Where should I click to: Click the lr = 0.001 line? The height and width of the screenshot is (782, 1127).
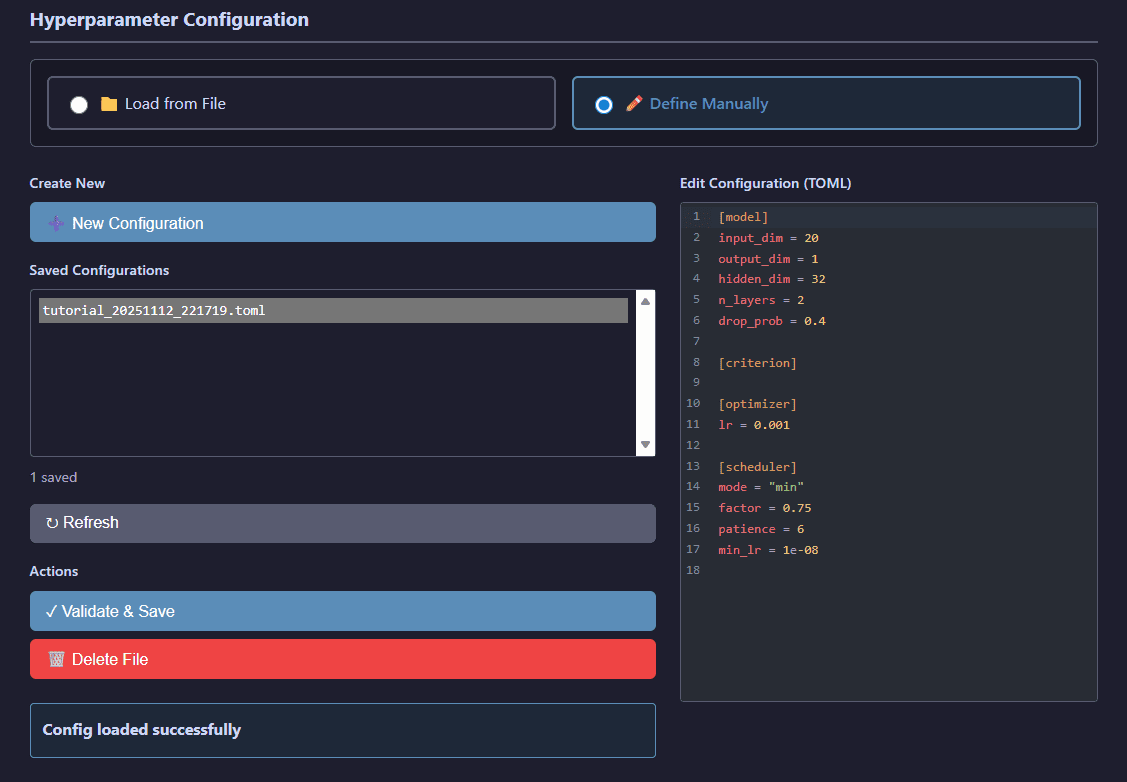click(x=754, y=425)
